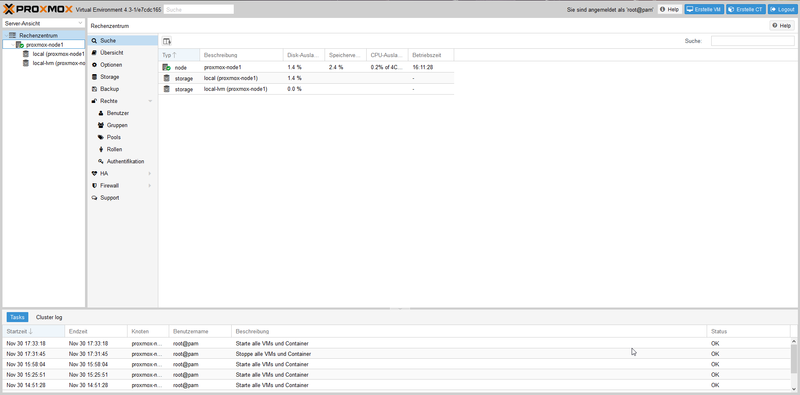
Task: Click the Erstelle CT button
Action: click(745, 9)
